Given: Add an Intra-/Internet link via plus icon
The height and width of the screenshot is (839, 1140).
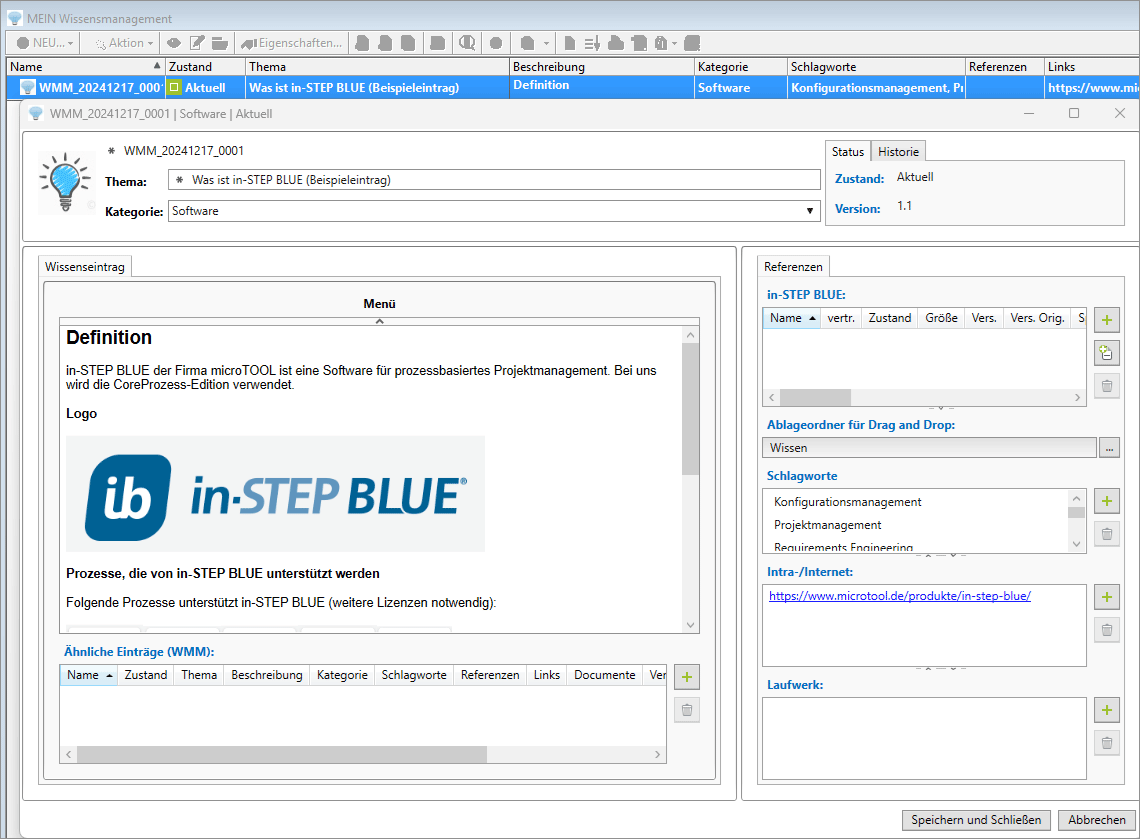Looking at the screenshot, I should point(1106,596).
